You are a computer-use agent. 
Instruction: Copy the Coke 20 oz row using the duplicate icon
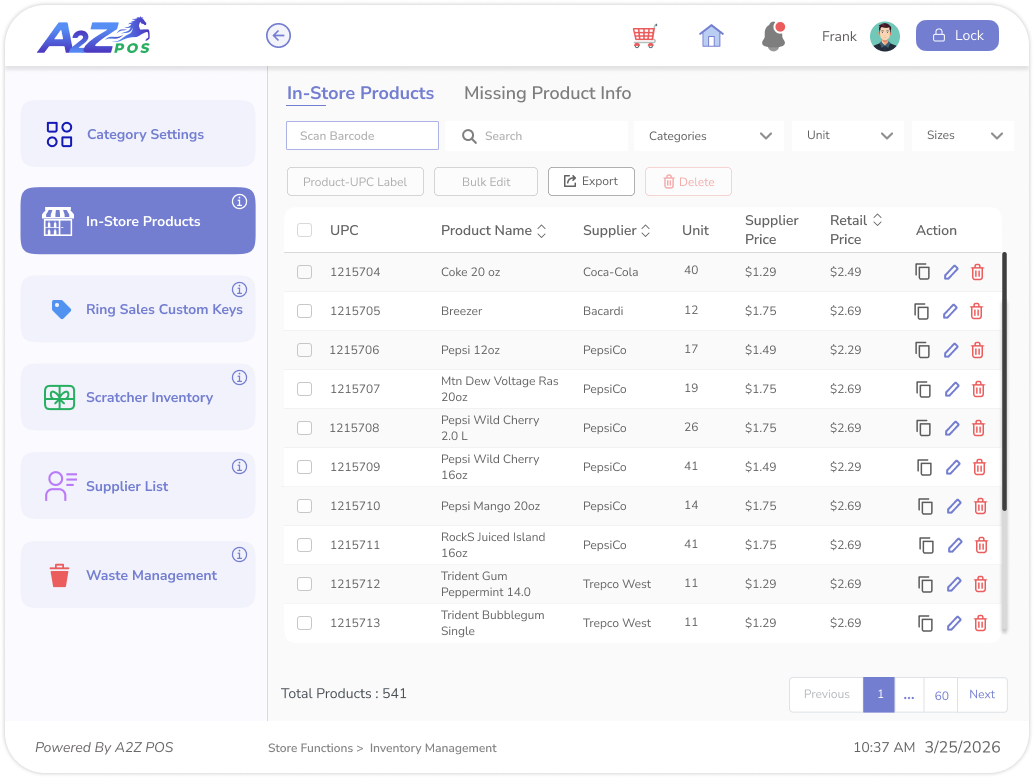click(x=924, y=272)
